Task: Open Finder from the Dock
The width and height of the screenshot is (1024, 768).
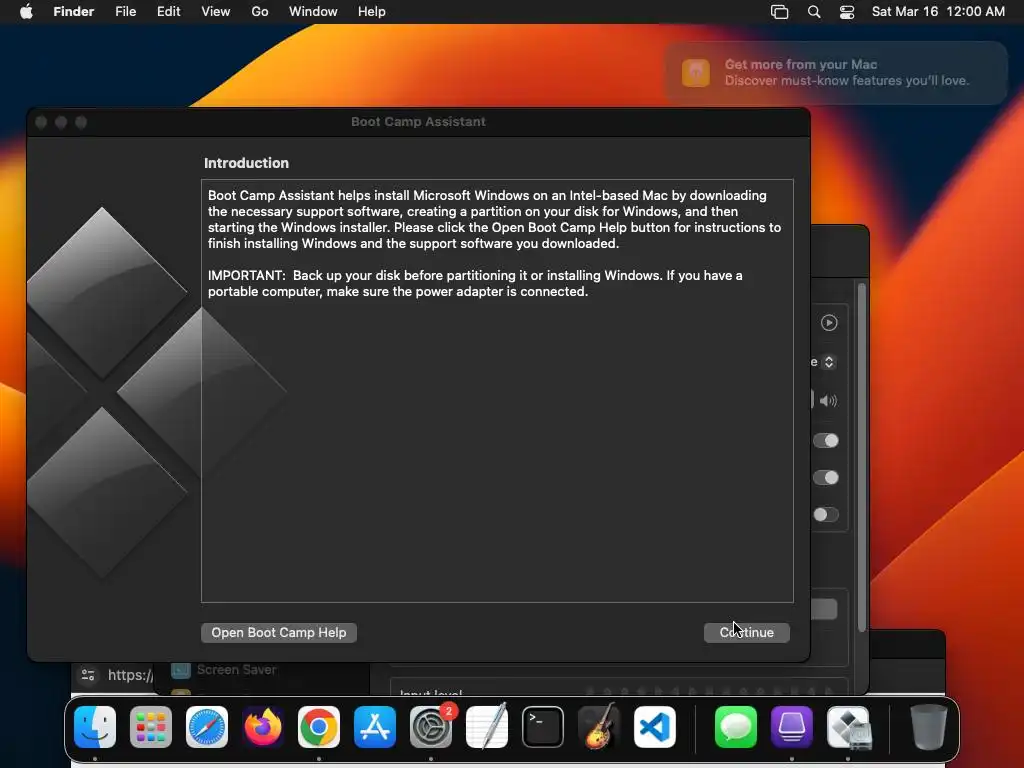Action: 95,727
